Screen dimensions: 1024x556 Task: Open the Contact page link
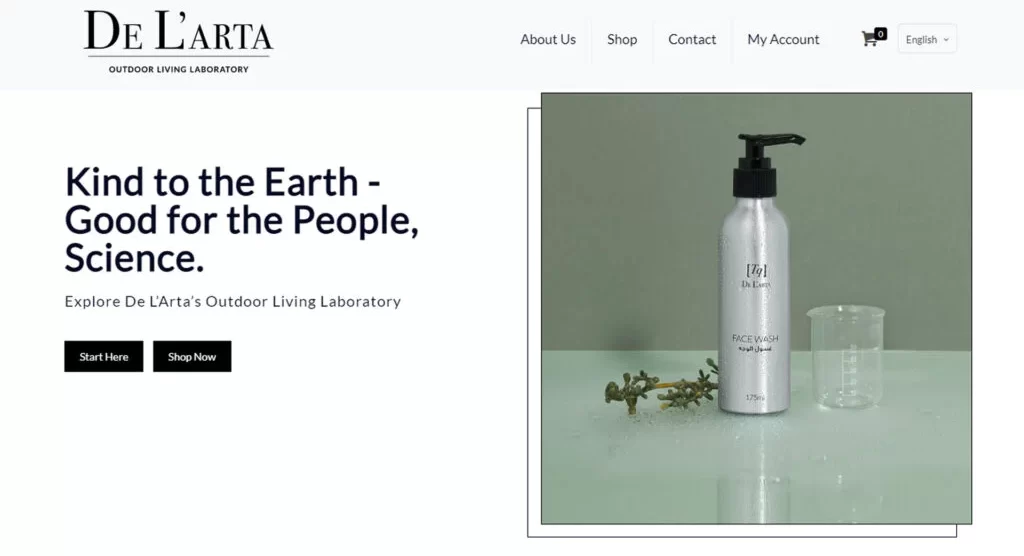[692, 39]
